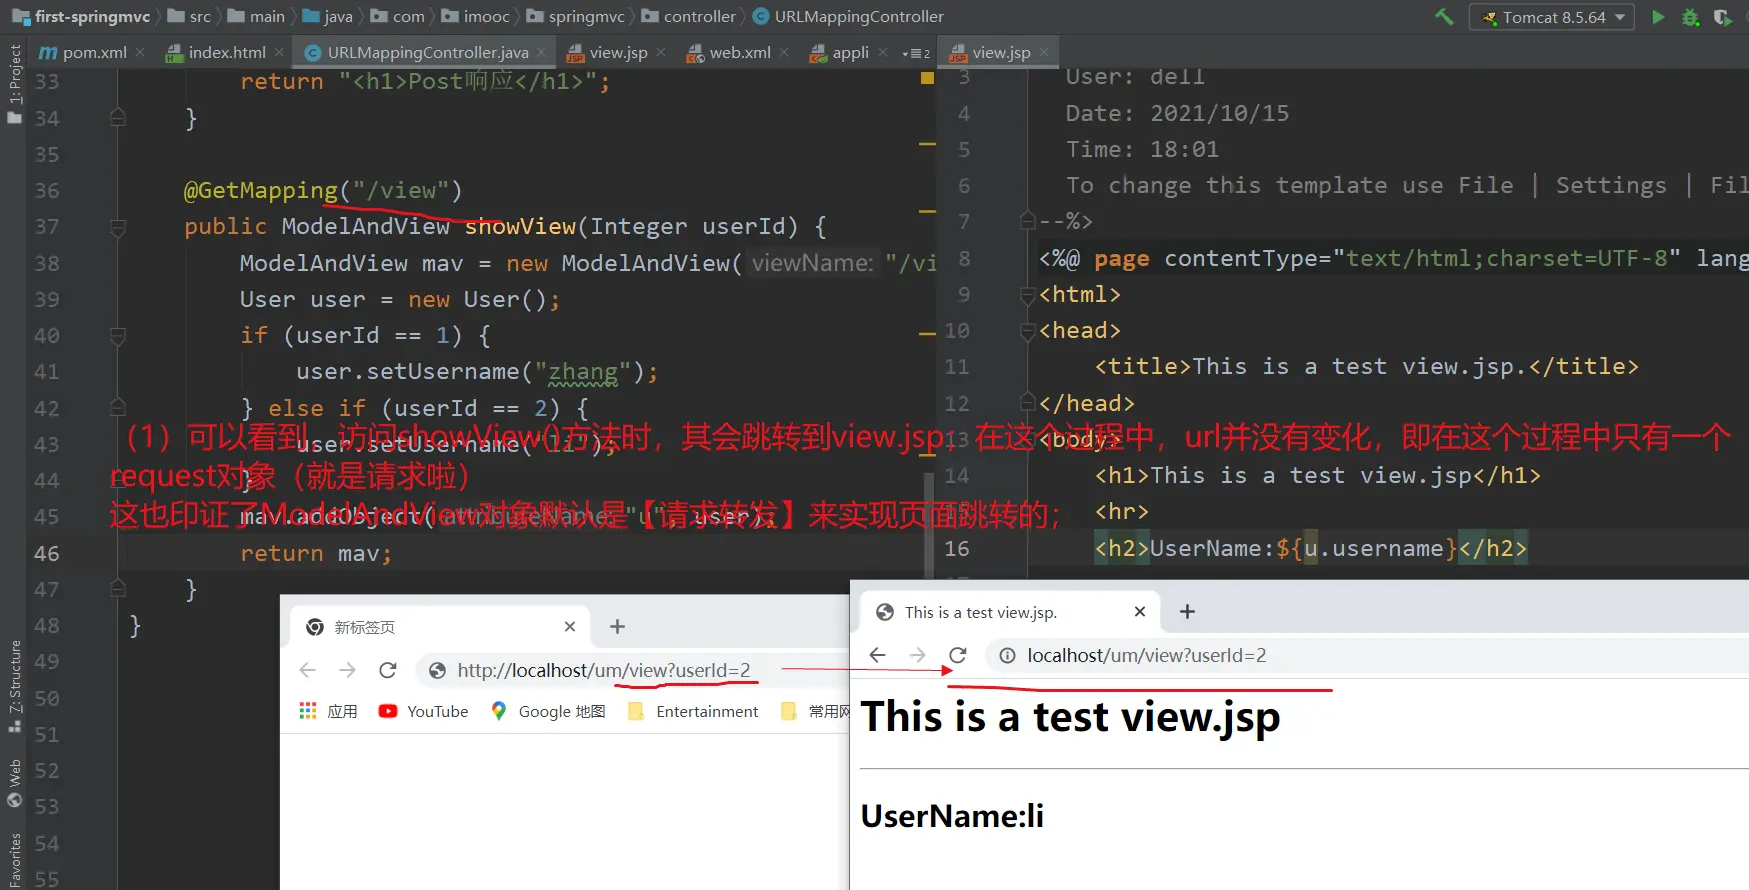The width and height of the screenshot is (1749, 890).
Task: Close the index.html editor tab
Action: [279, 52]
